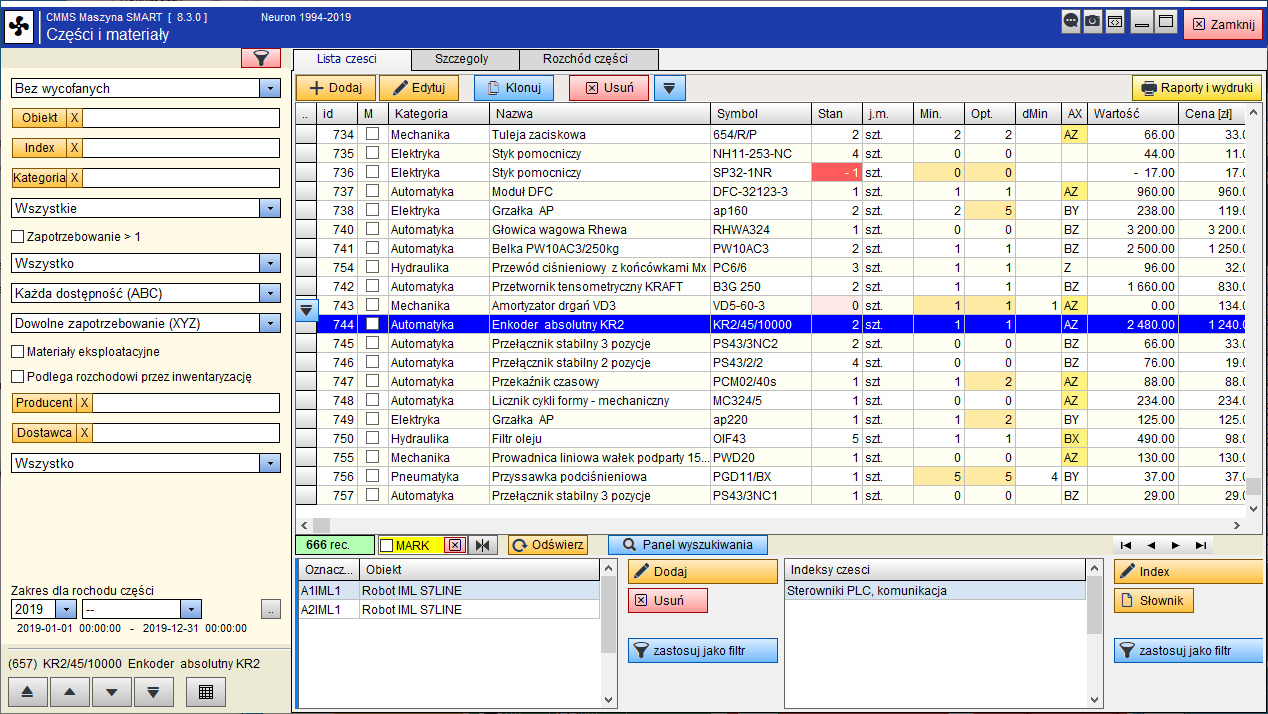Viewport: 1268px width, 714px height.
Task: Open the blue funnel menu beside Usuń
Action: pyautogui.click(x=669, y=88)
